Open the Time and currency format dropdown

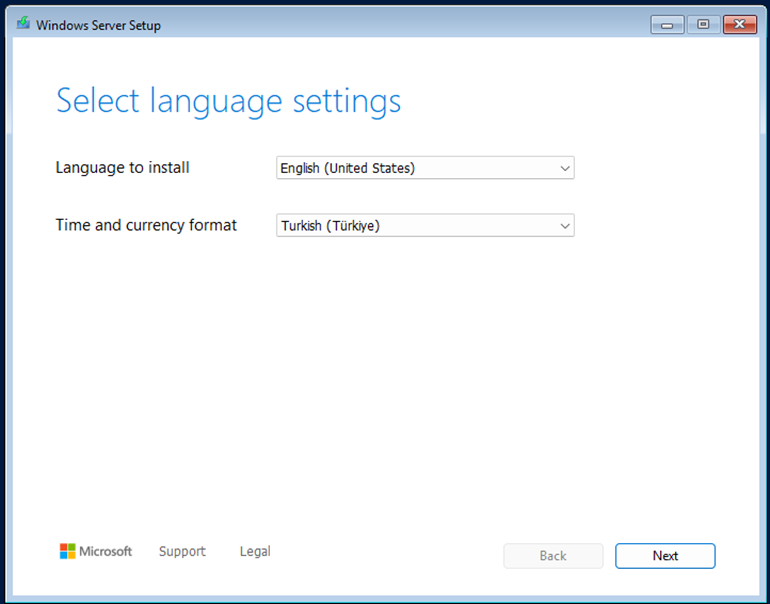point(425,225)
